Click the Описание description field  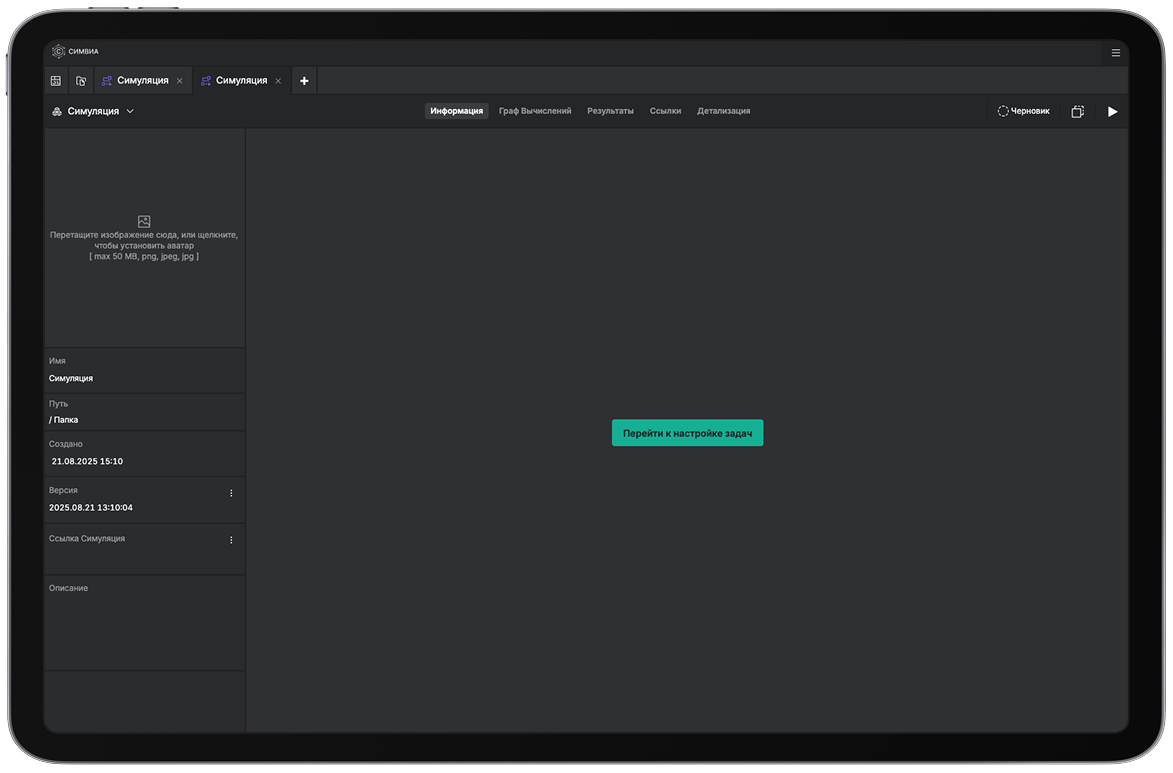pos(144,620)
